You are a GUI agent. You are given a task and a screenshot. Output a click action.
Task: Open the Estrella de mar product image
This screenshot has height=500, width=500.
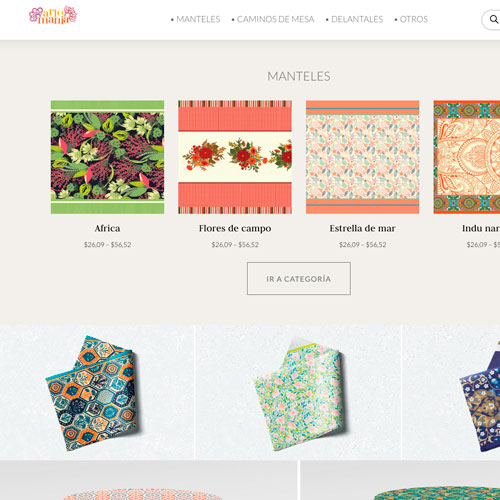tap(363, 157)
